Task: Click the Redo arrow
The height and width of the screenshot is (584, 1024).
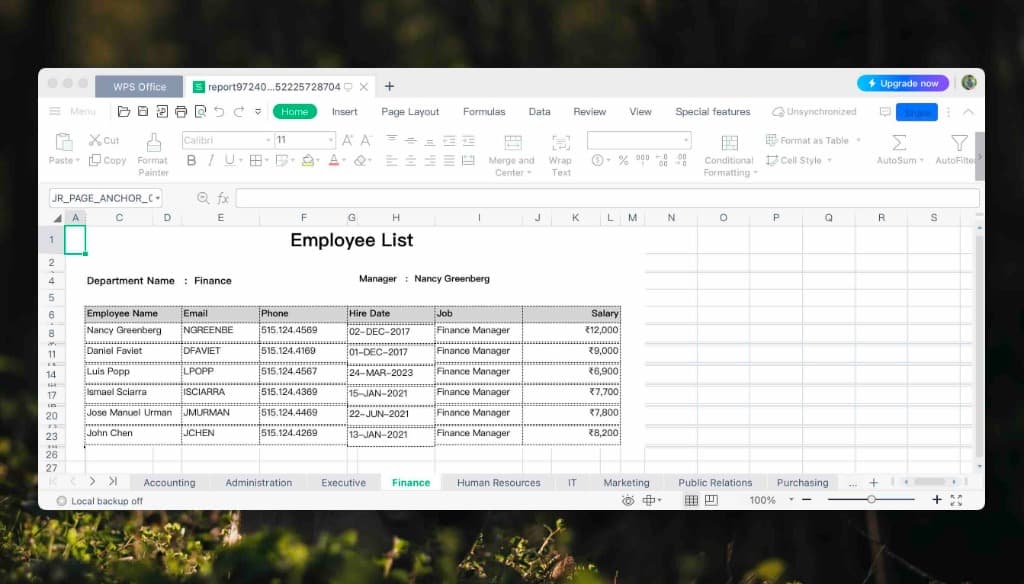Action: pyautogui.click(x=239, y=112)
